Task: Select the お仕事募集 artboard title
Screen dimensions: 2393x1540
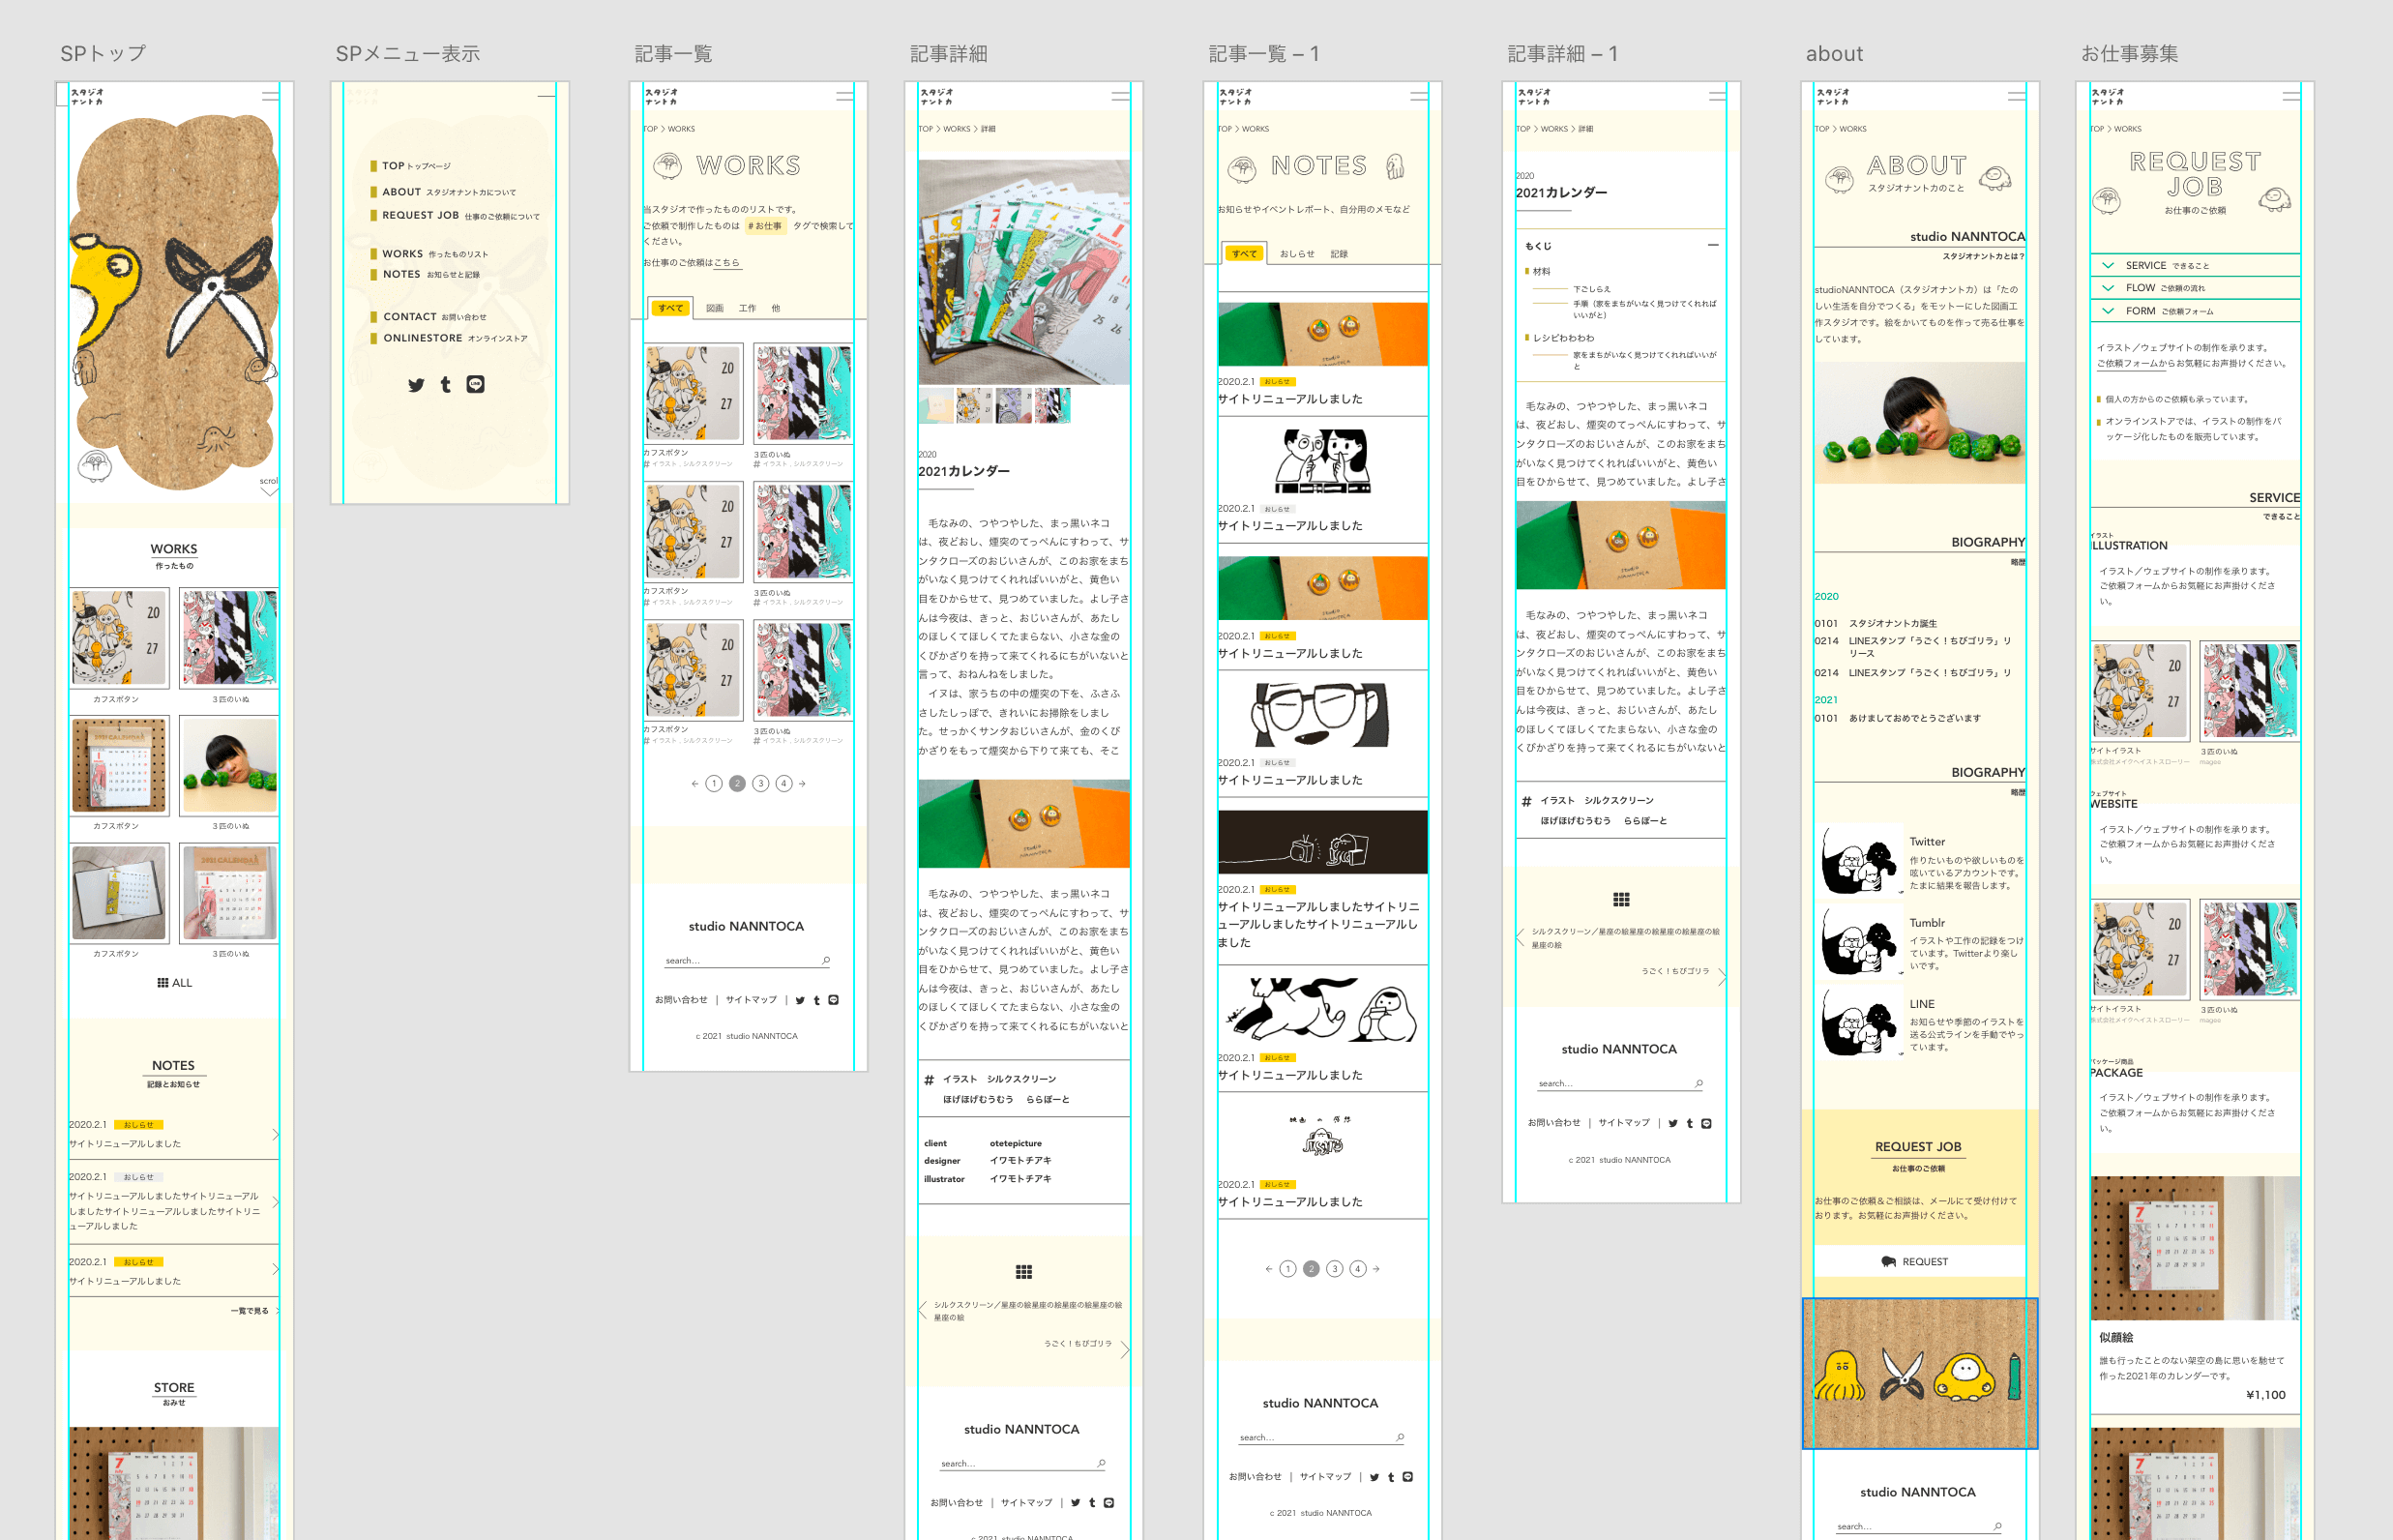Action: (2129, 54)
